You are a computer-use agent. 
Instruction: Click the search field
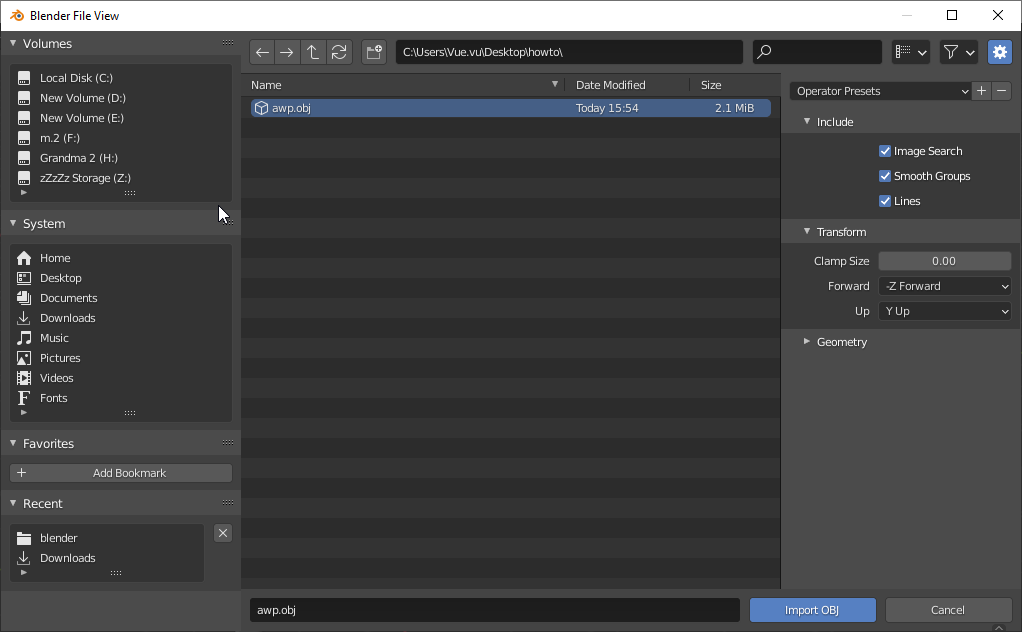point(817,52)
